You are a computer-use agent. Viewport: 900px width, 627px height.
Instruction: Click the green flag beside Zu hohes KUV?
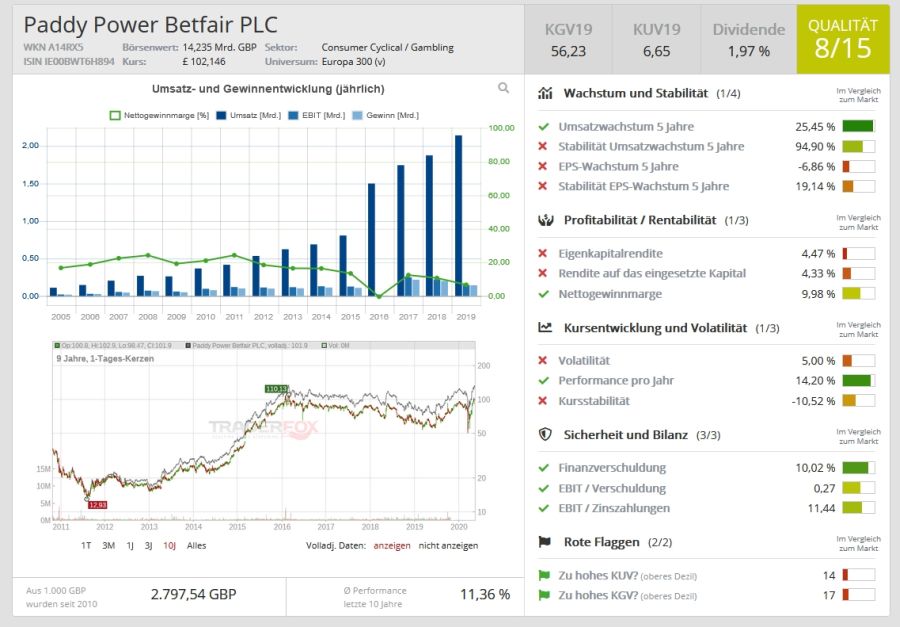point(544,575)
